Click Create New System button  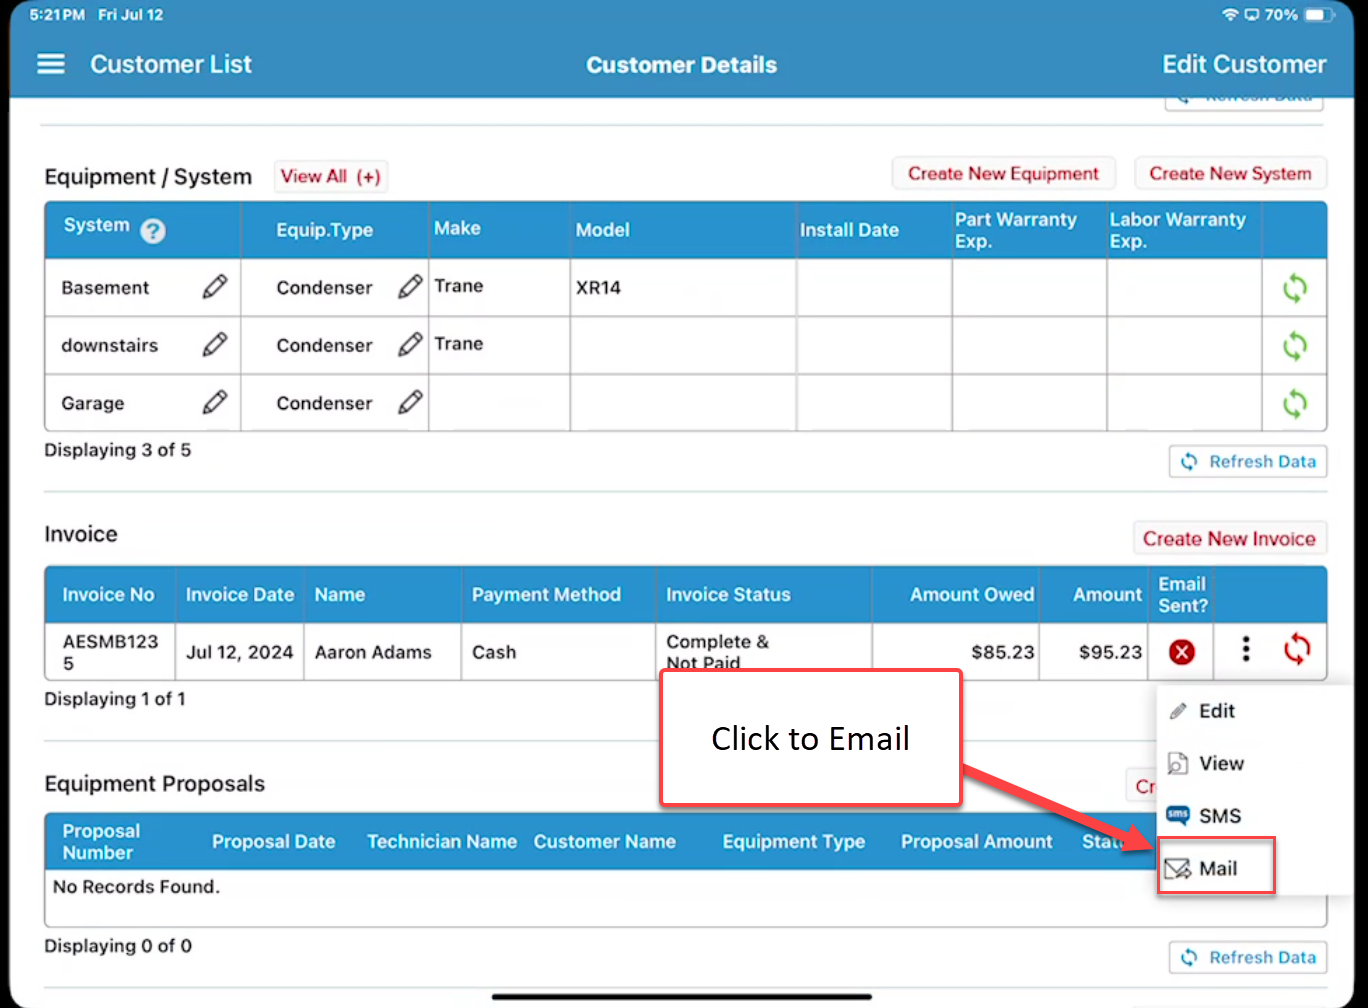click(1230, 173)
